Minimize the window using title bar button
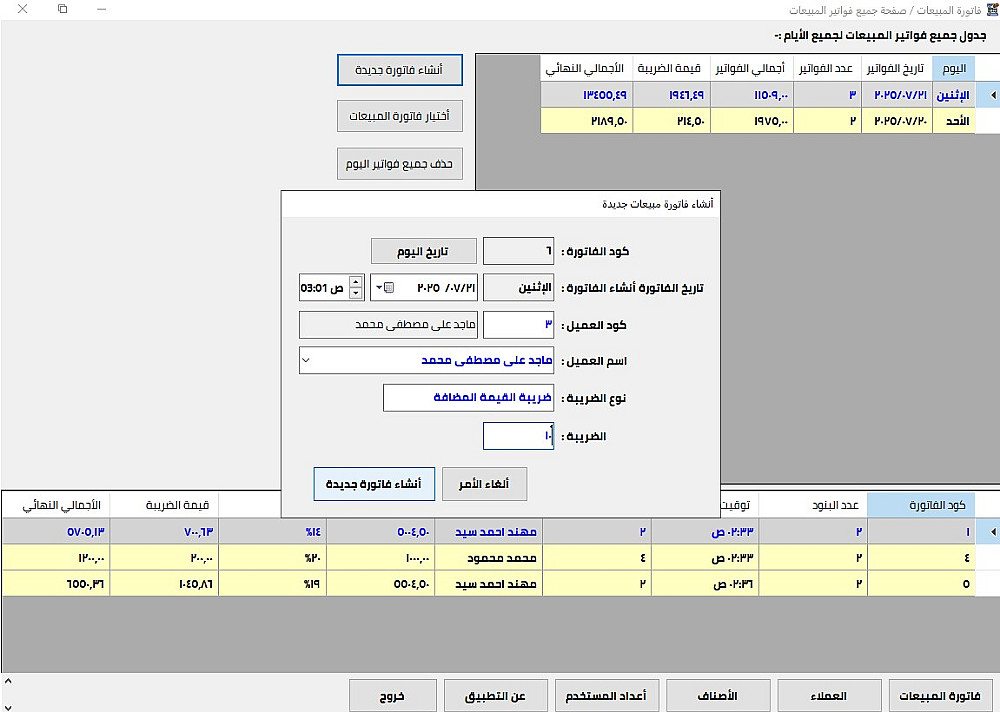 (x=101, y=9)
